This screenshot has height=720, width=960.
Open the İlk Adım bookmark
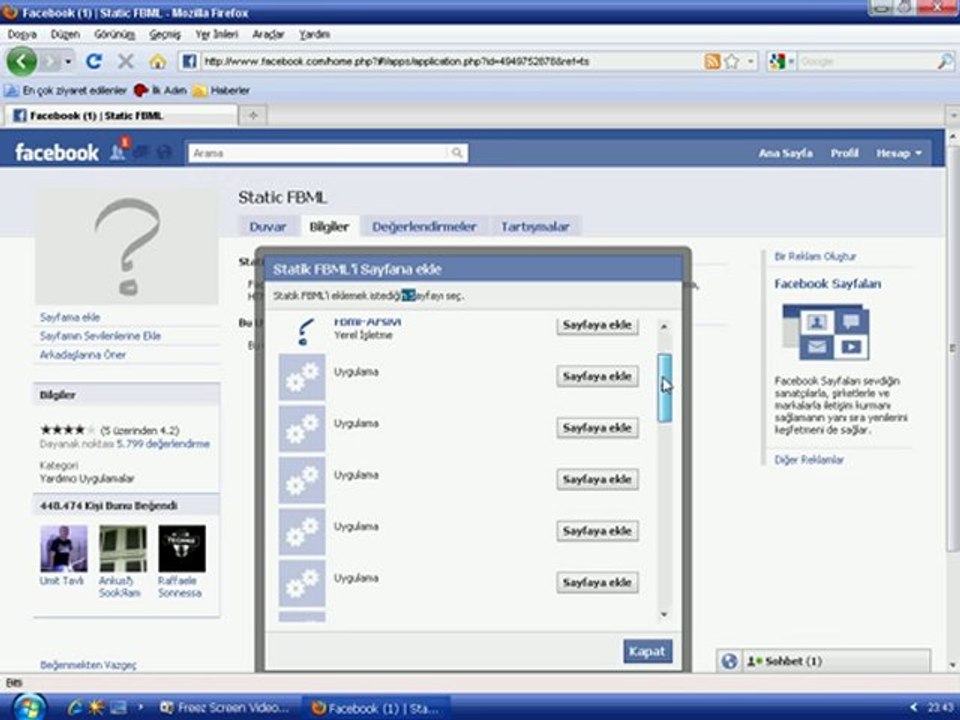pyautogui.click(x=160, y=91)
